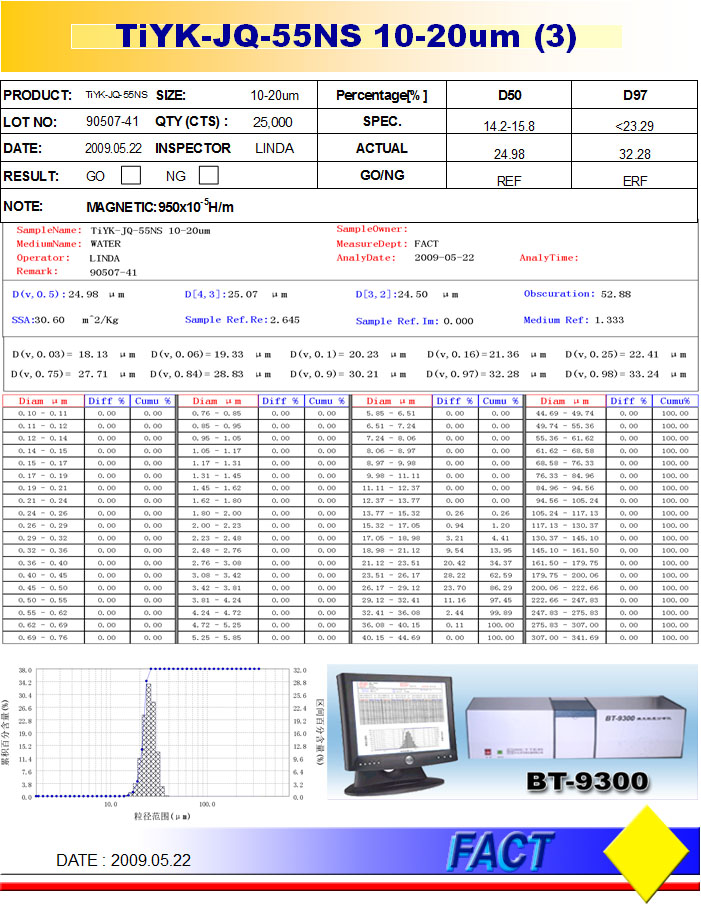Select the D(v,0.98) value 33.24
Viewport: 701px width, 904px height.
[x=644, y=374]
